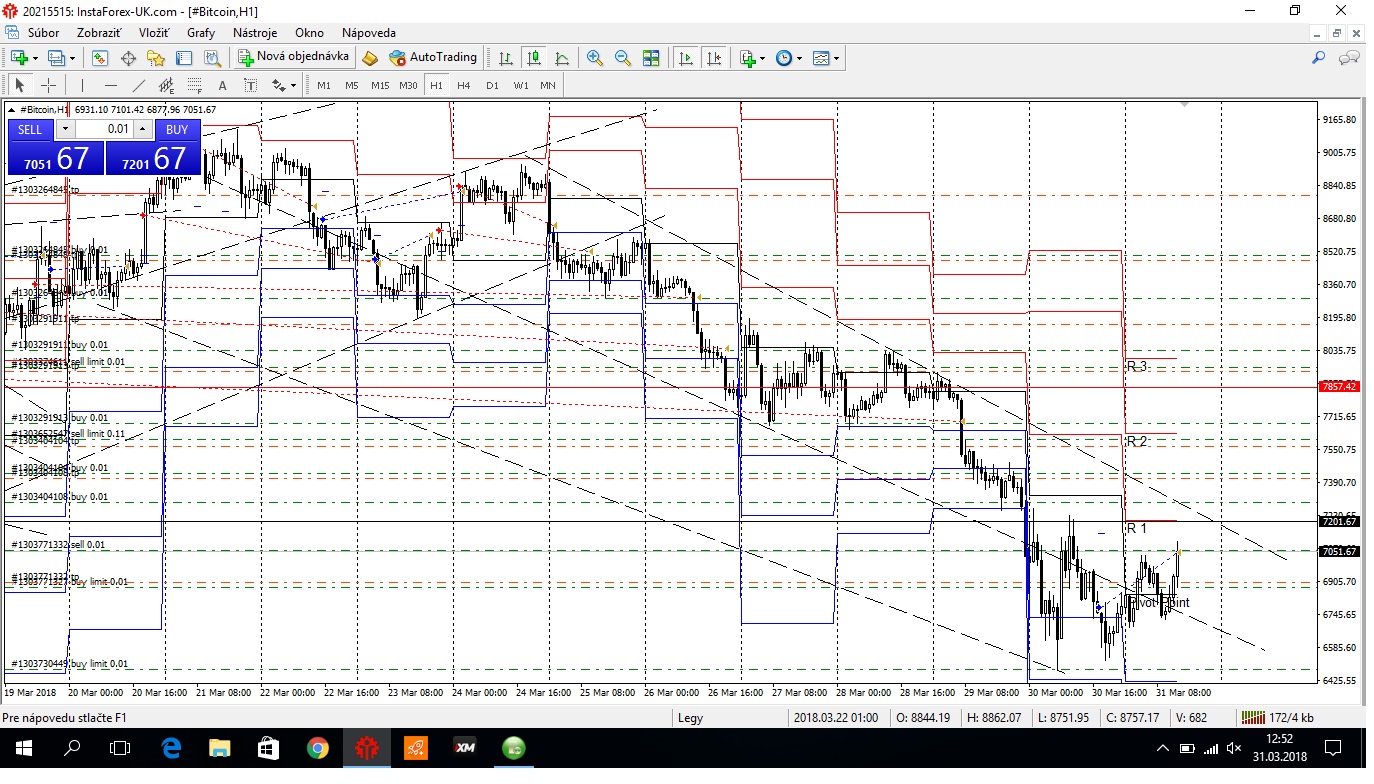
Task: Click the BUY button in trade panel
Action: click(x=177, y=130)
